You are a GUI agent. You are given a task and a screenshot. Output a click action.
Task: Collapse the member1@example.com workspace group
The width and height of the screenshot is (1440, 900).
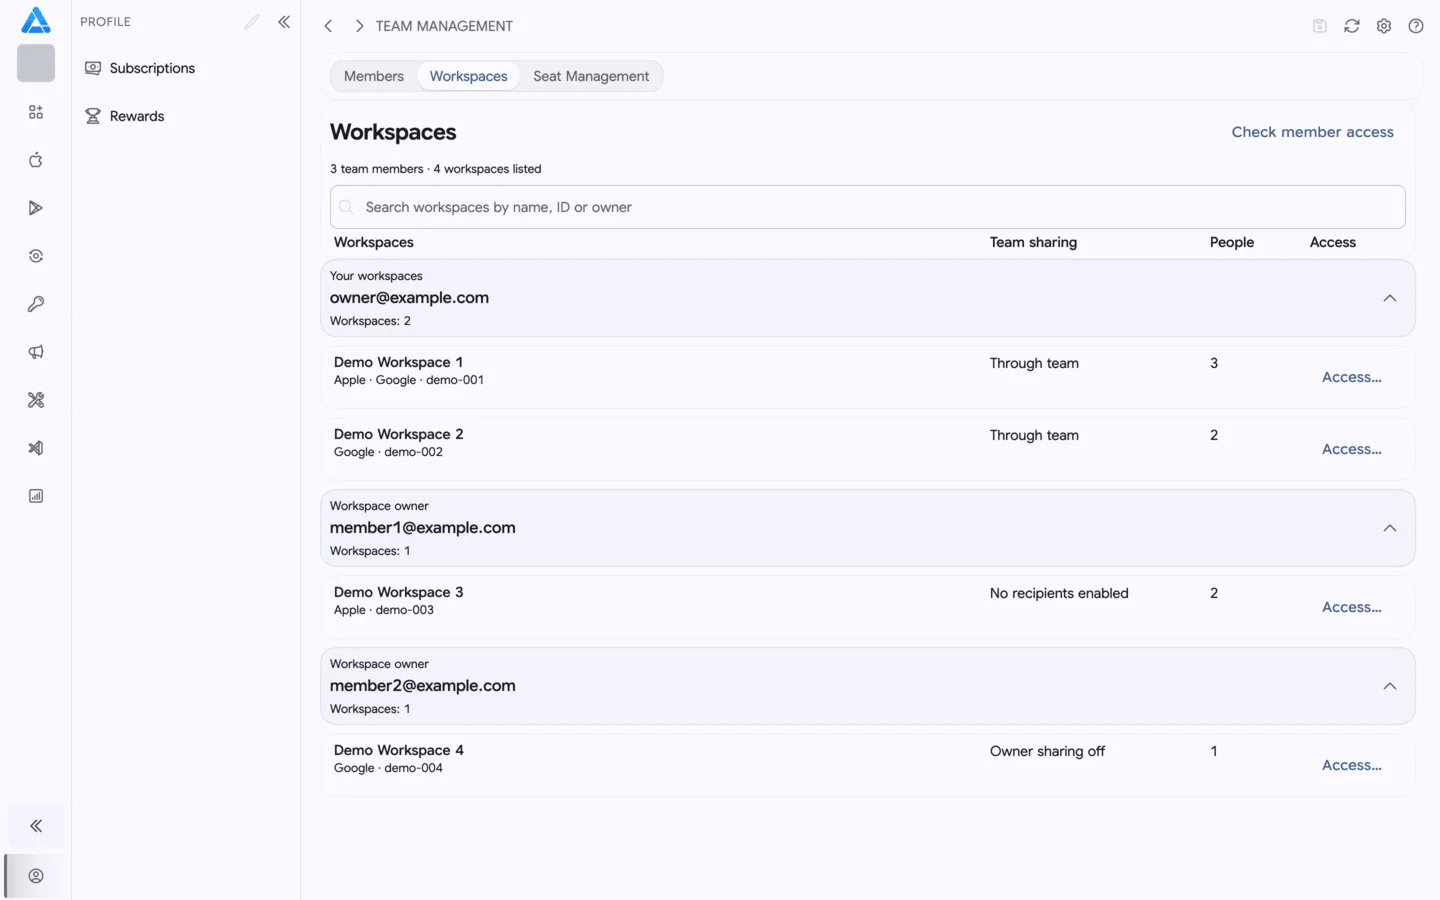coord(1390,528)
